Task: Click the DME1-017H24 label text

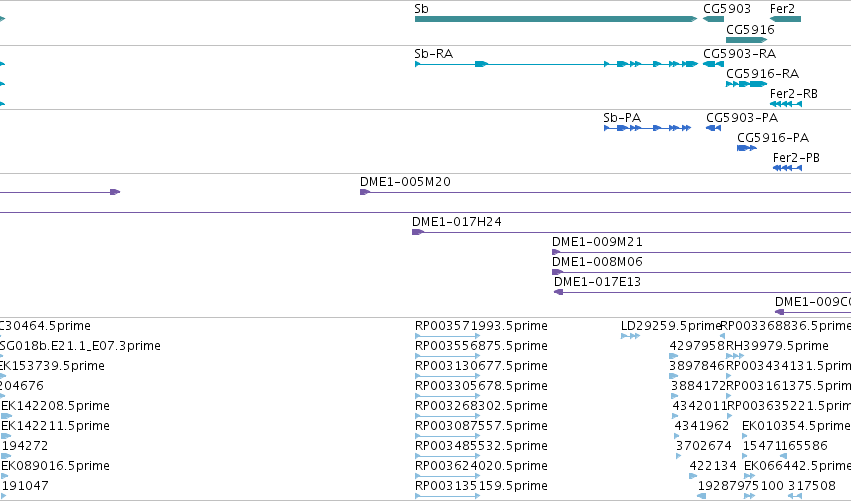Action: [x=456, y=222]
